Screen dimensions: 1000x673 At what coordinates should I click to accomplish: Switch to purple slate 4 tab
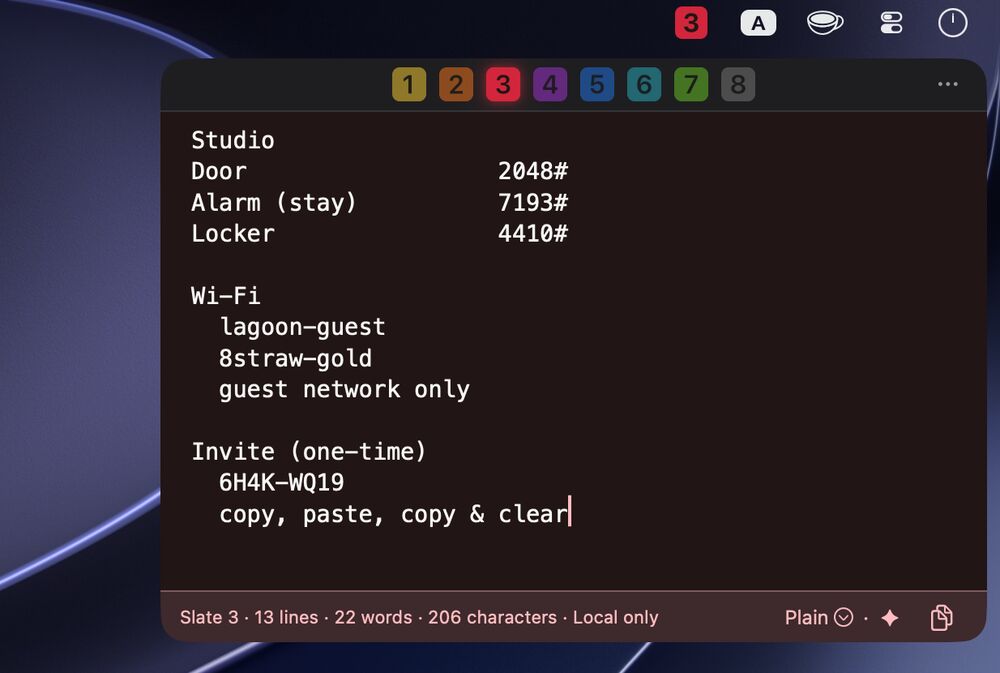tap(550, 84)
